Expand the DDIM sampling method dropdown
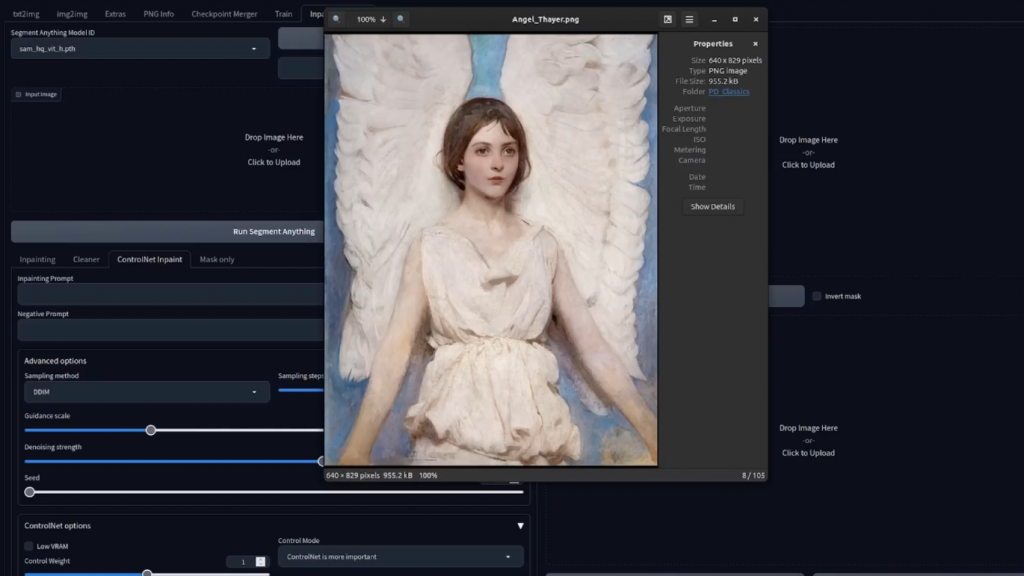The image size is (1024, 576). [x=146, y=392]
